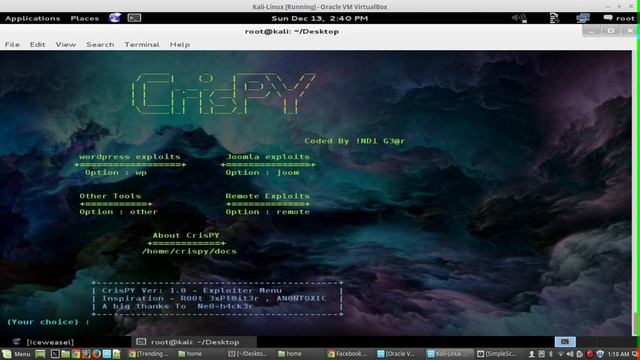This screenshot has height=360, width=640.
Task: Click the workspace switcher in Kali bottom panel
Action: pyautogui.click(x=565, y=342)
